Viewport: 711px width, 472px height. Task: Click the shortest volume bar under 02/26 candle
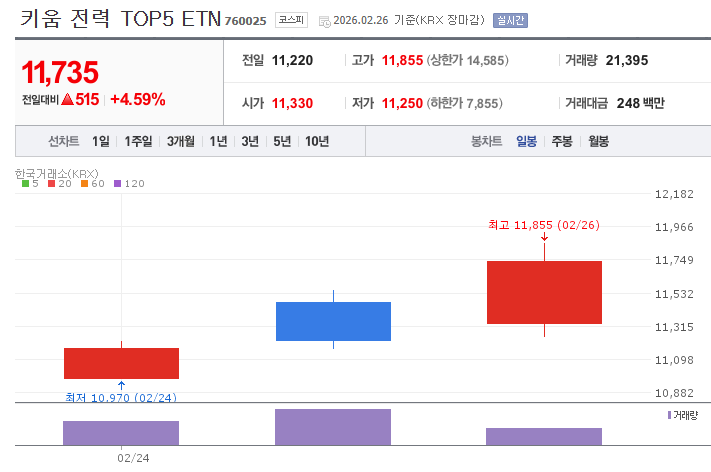(x=544, y=437)
